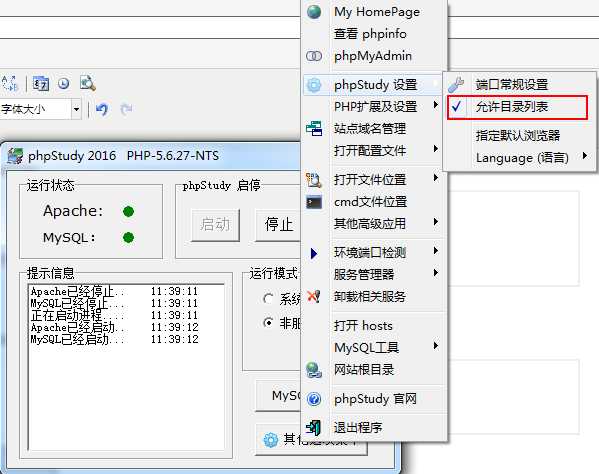Image resolution: width=599 pixels, height=474 pixels.
Task: Click the clock icon in editor toolbar
Action: [x=64, y=84]
